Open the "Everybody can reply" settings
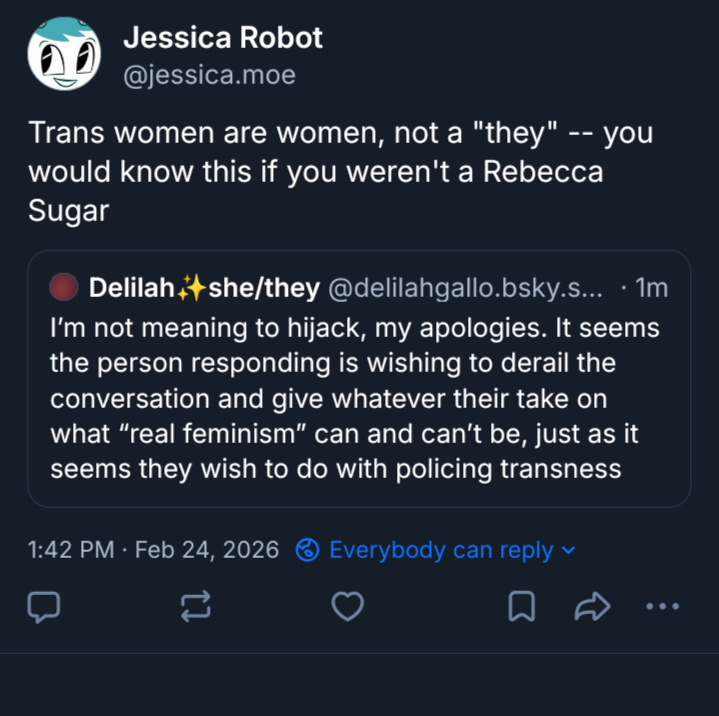Viewport: 719px width, 716px height. click(440, 550)
